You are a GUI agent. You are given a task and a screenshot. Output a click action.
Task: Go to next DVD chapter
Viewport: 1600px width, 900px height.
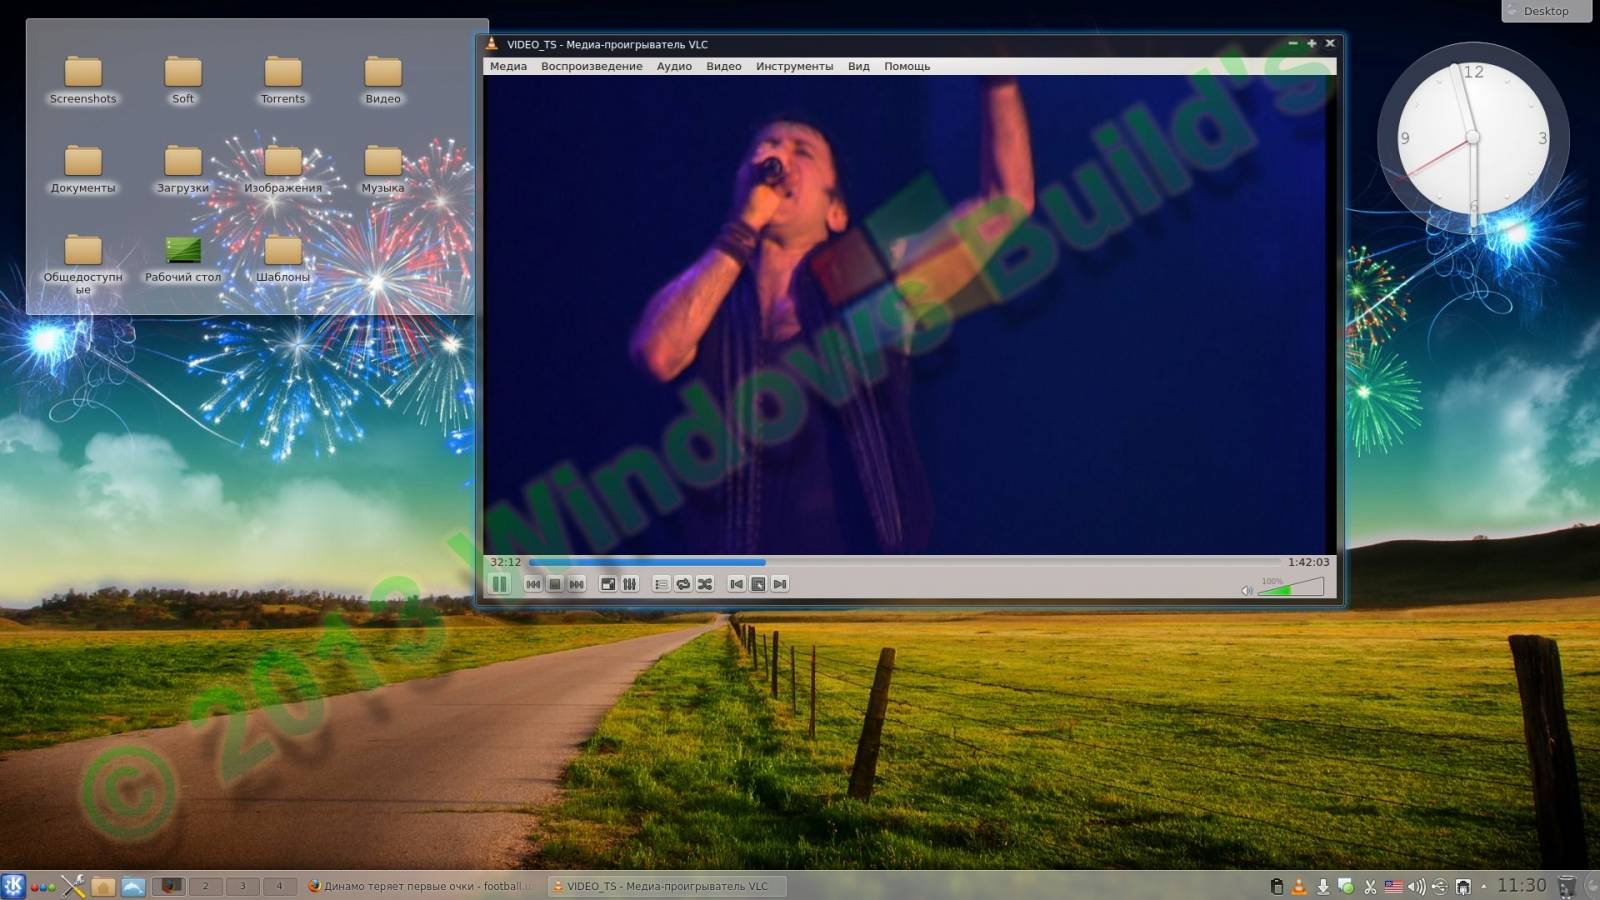[x=780, y=584]
